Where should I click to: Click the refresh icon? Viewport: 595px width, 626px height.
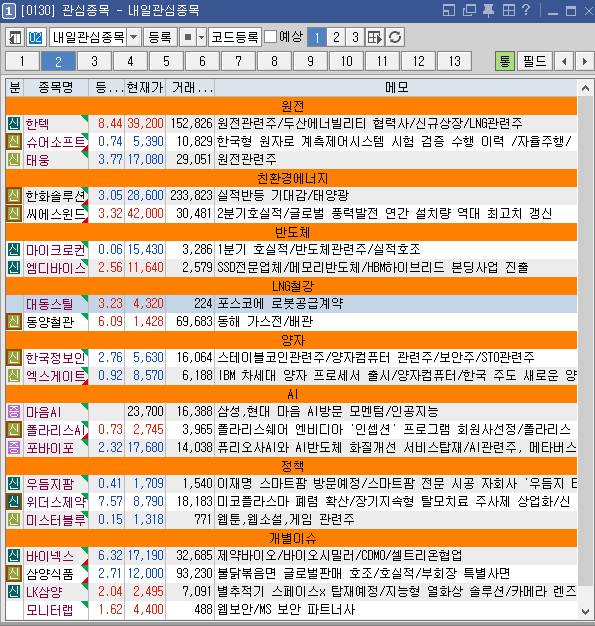click(395, 38)
